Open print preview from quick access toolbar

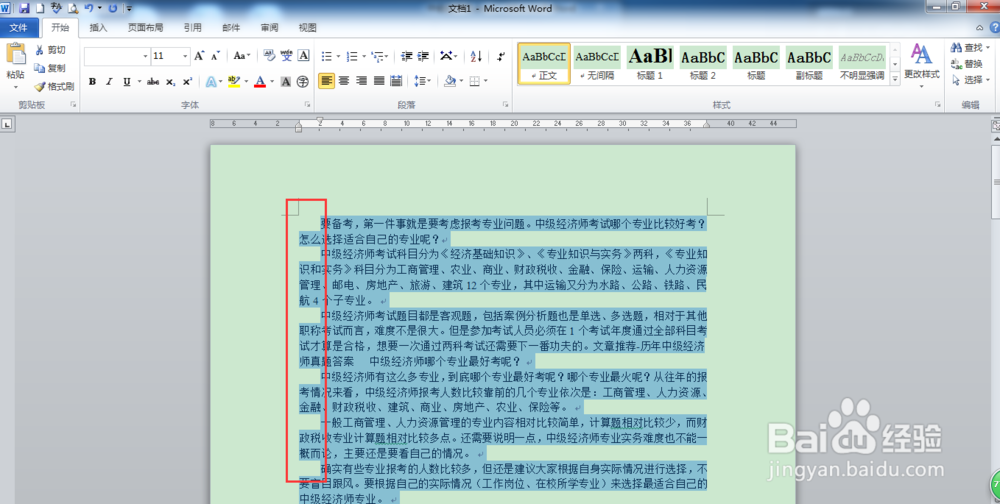point(73,8)
